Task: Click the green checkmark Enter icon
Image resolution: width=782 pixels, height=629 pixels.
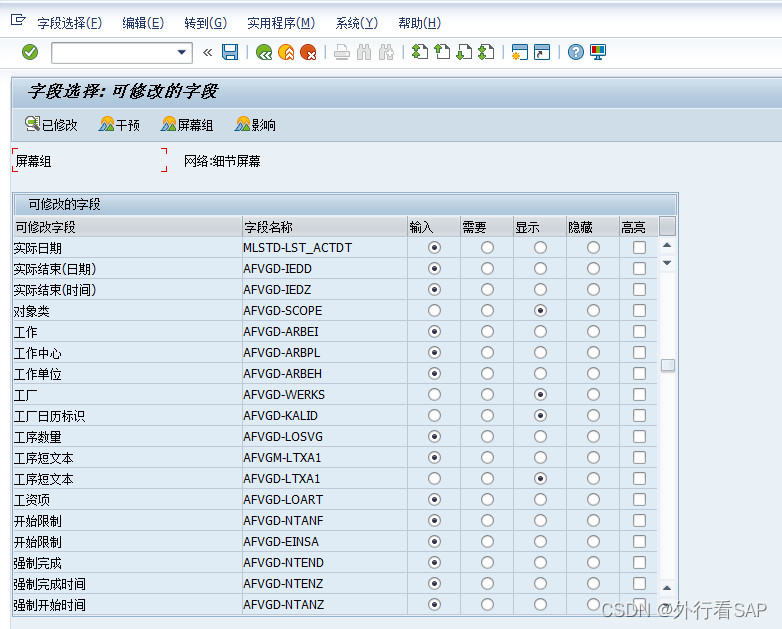Action: [x=30, y=52]
